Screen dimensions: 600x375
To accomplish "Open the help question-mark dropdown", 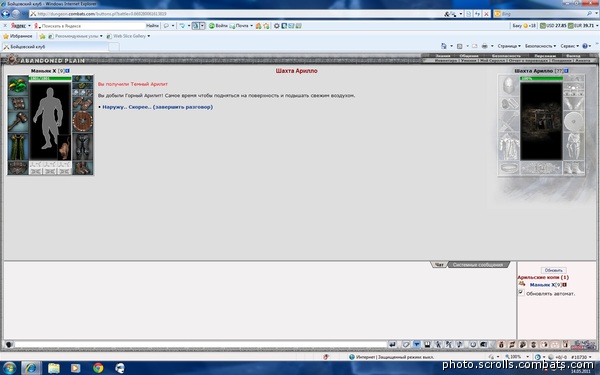I will coord(587,46).
